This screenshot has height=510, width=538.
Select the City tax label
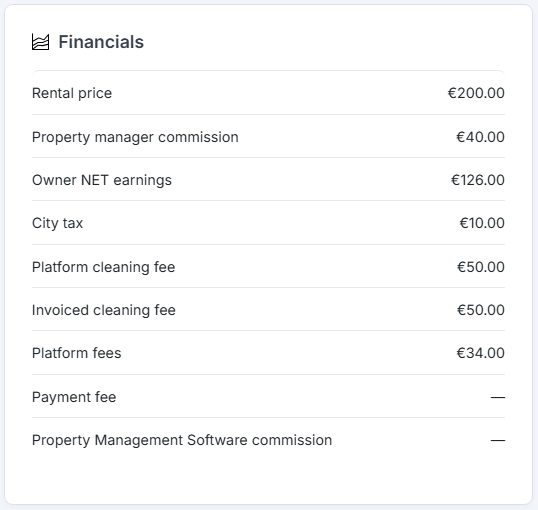pos(58,223)
